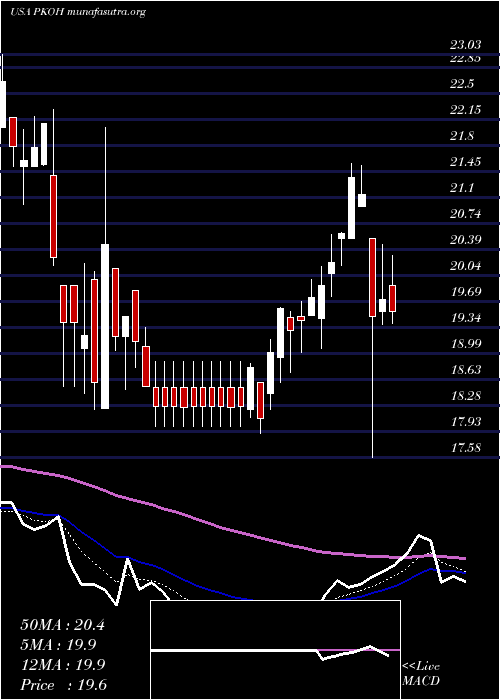Click the 12MA : 19.9 readout

tap(62, 665)
